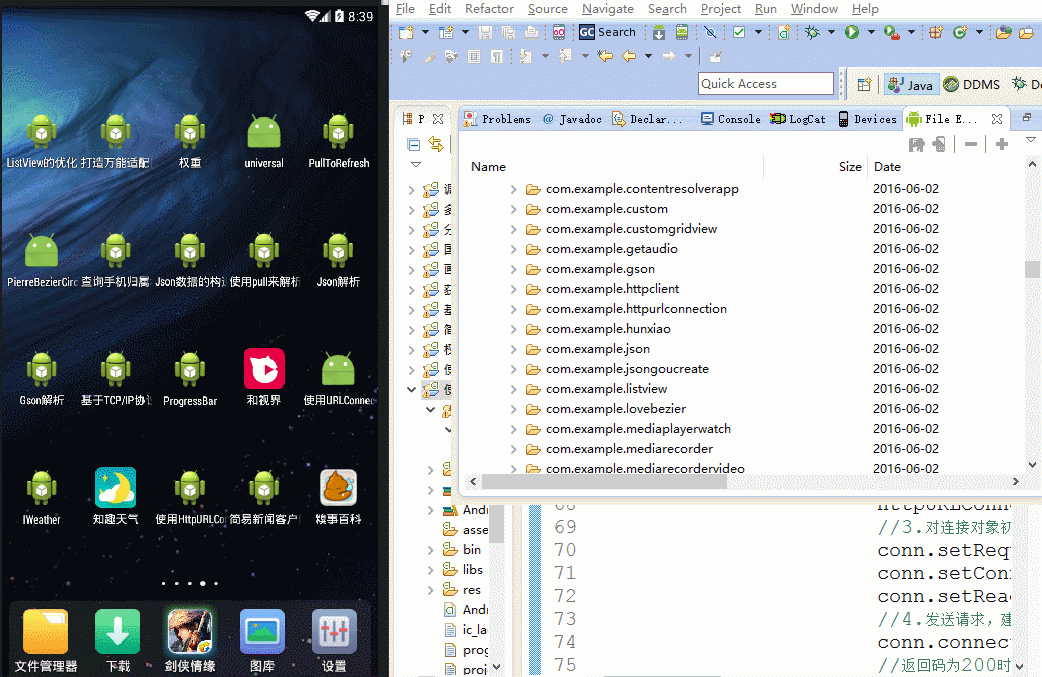Viewport: 1042px width, 677px height.
Task: Click the GC Search toolbar button
Action: [607, 32]
